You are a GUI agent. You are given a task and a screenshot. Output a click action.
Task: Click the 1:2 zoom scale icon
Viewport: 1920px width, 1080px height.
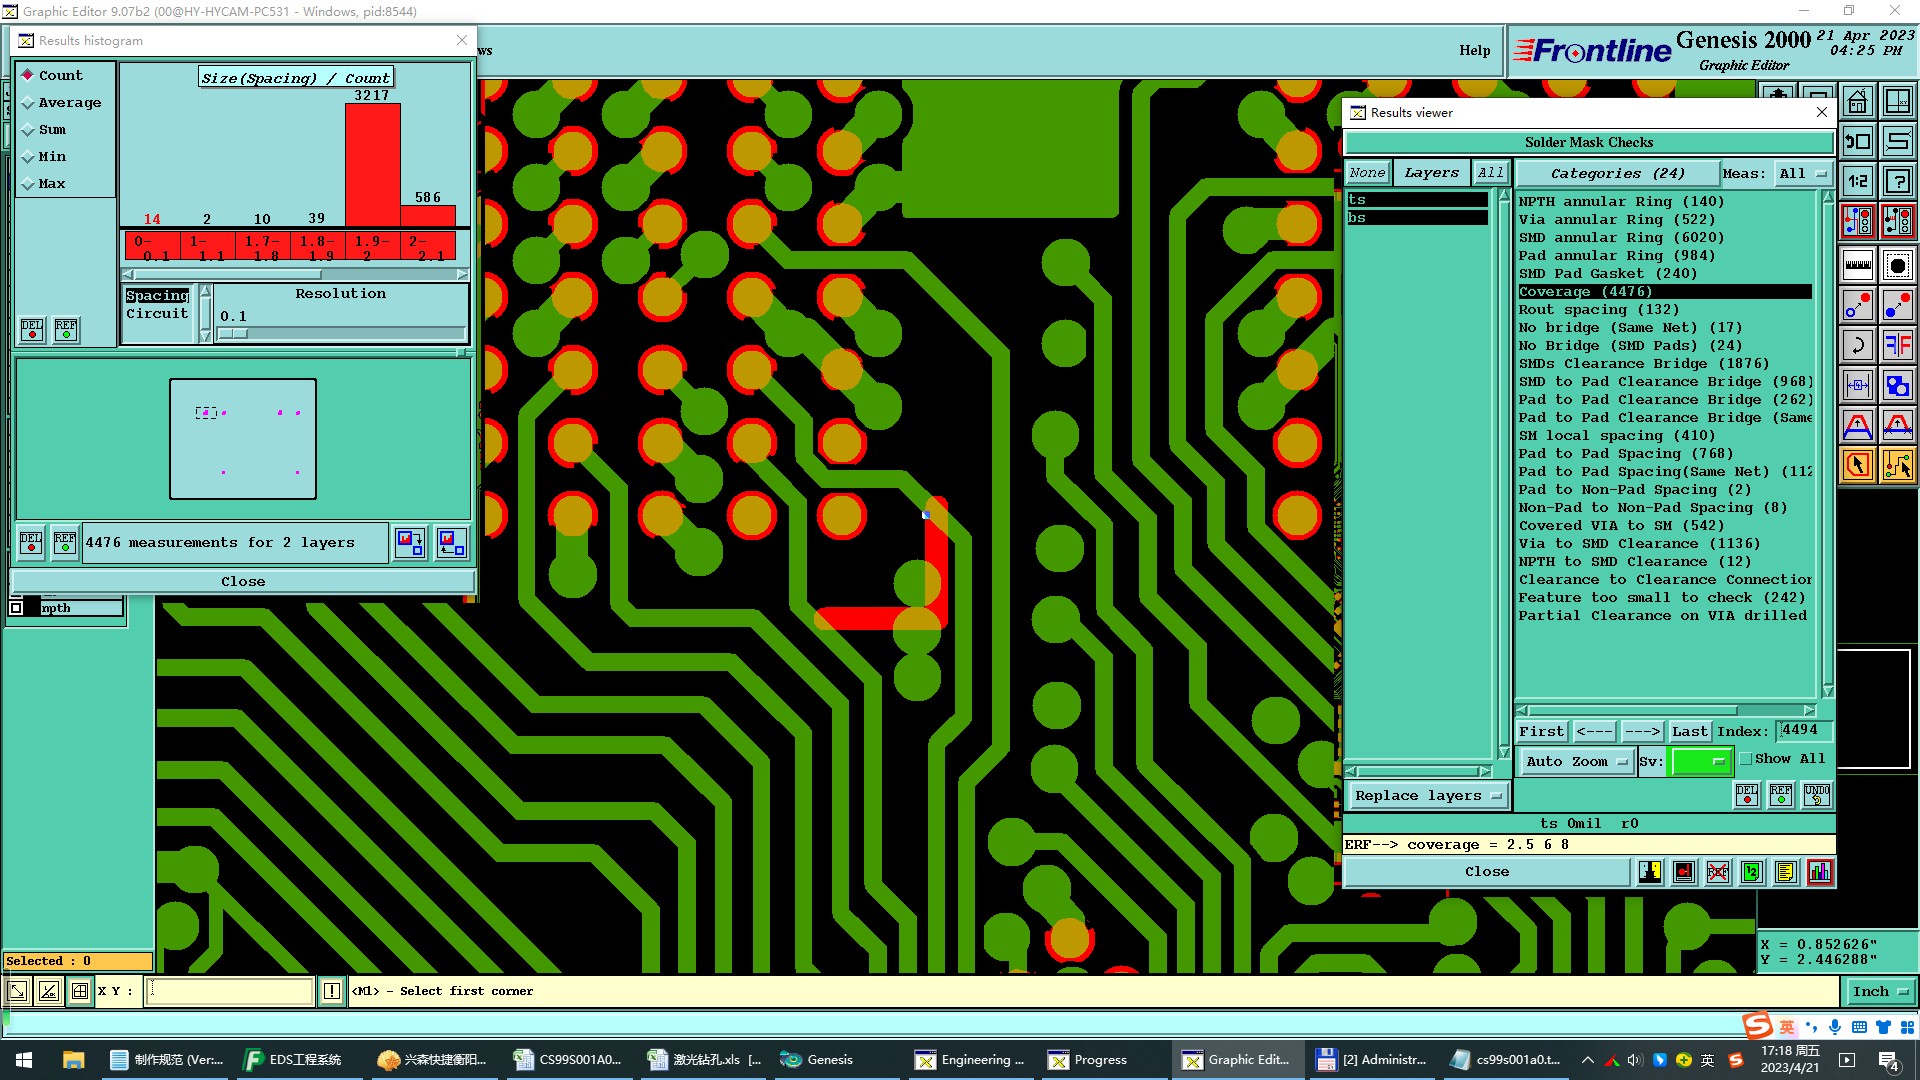[x=1857, y=181]
